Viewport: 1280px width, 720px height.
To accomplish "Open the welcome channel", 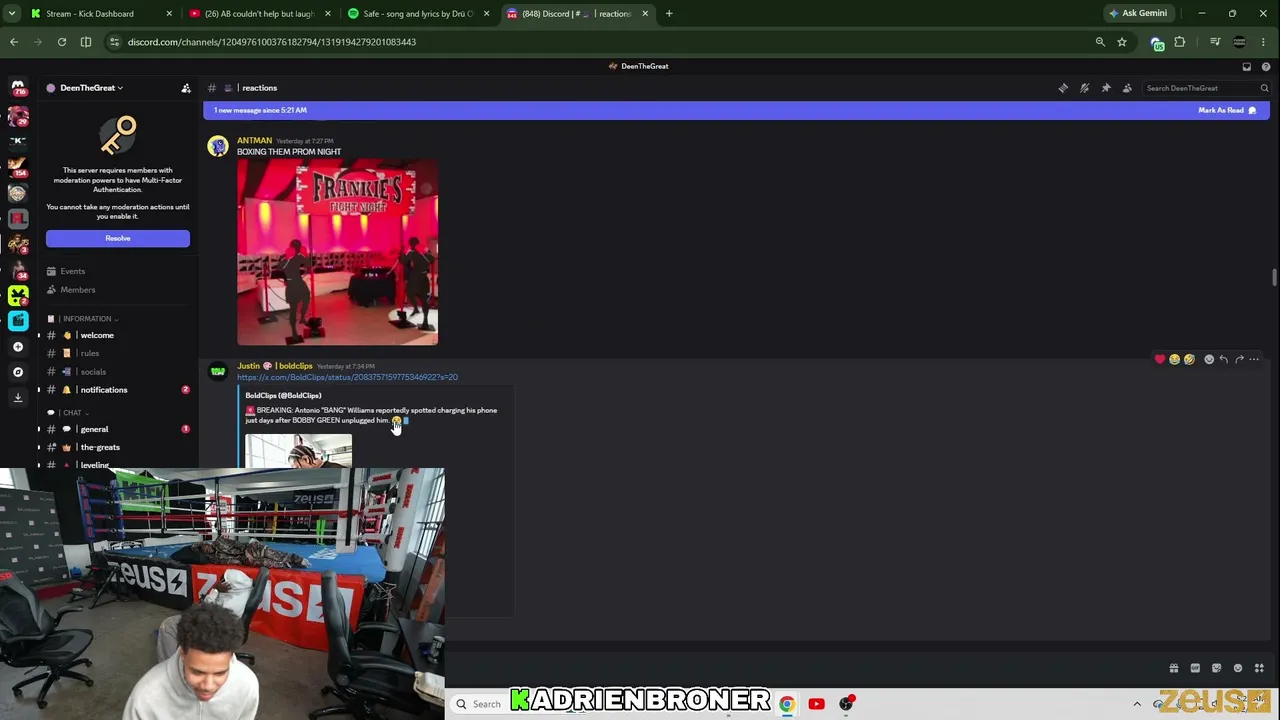I will [x=118, y=336].
